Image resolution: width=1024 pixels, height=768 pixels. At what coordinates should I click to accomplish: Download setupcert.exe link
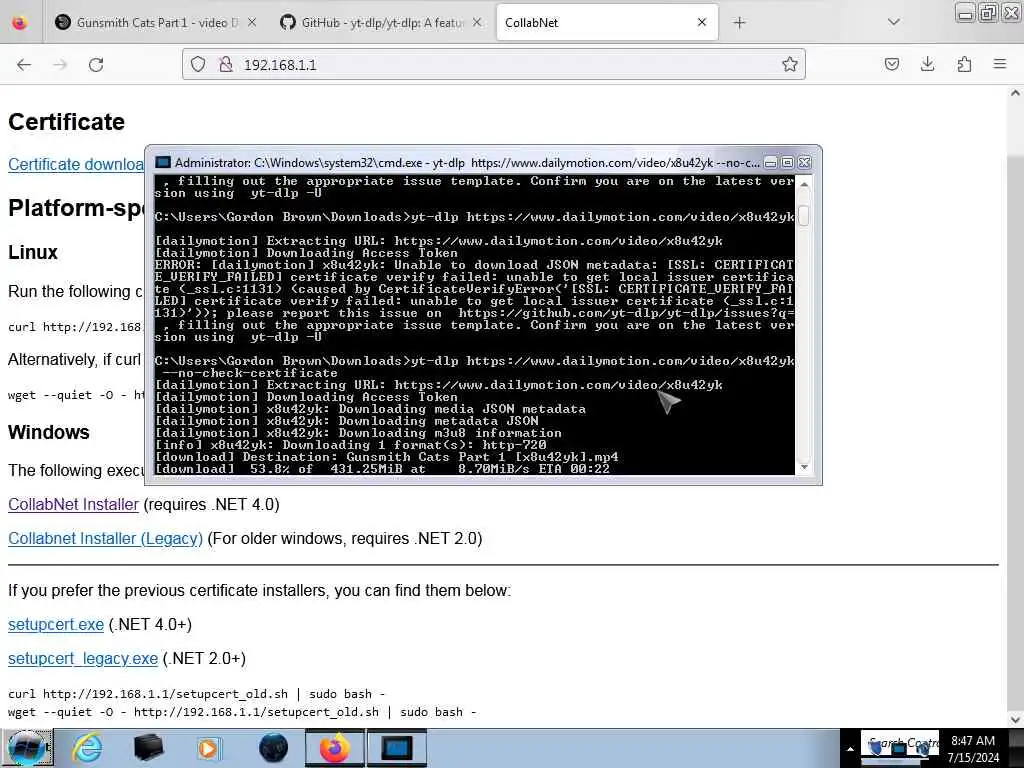pos(56,625)
